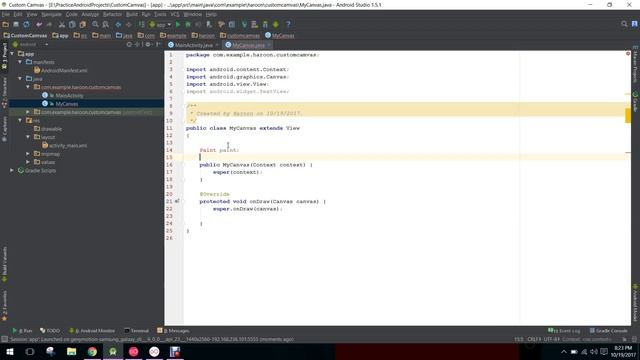The image size is (640, 360).
Task: Select activity_main.xml in project tree
Action: 64,145
